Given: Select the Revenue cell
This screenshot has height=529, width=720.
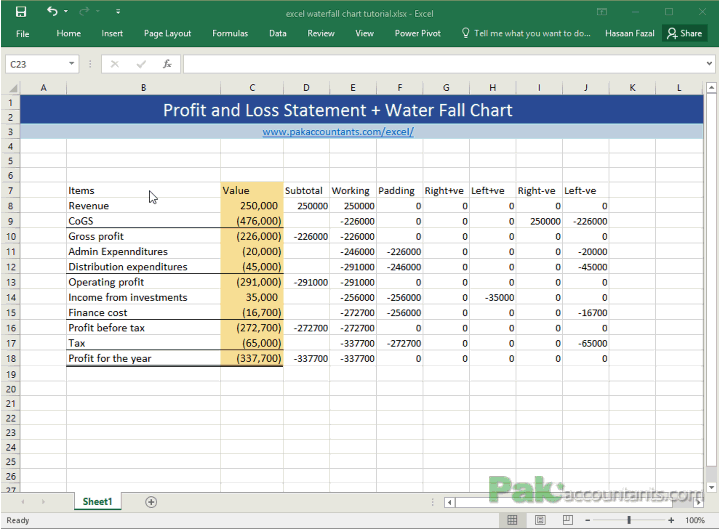Looking at the screenshot, I should (x=143, y=206).
